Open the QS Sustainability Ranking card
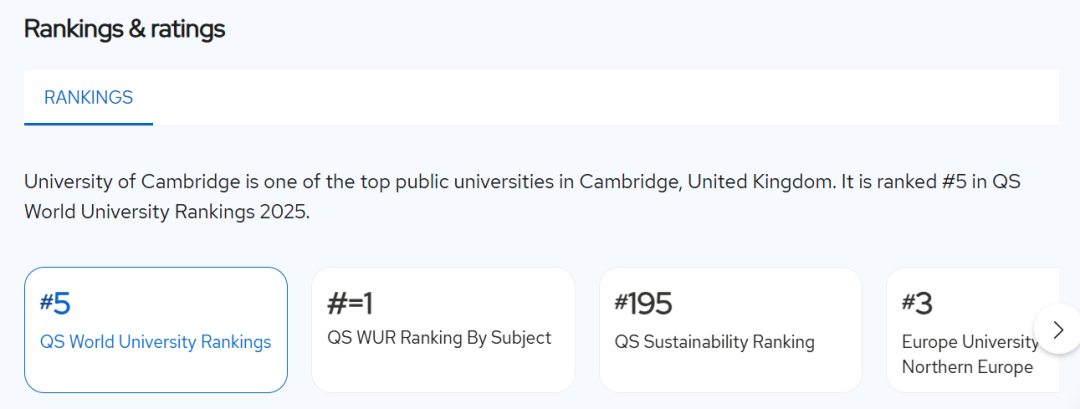This screenshot has height=409, width=1080. click(730, 330)
